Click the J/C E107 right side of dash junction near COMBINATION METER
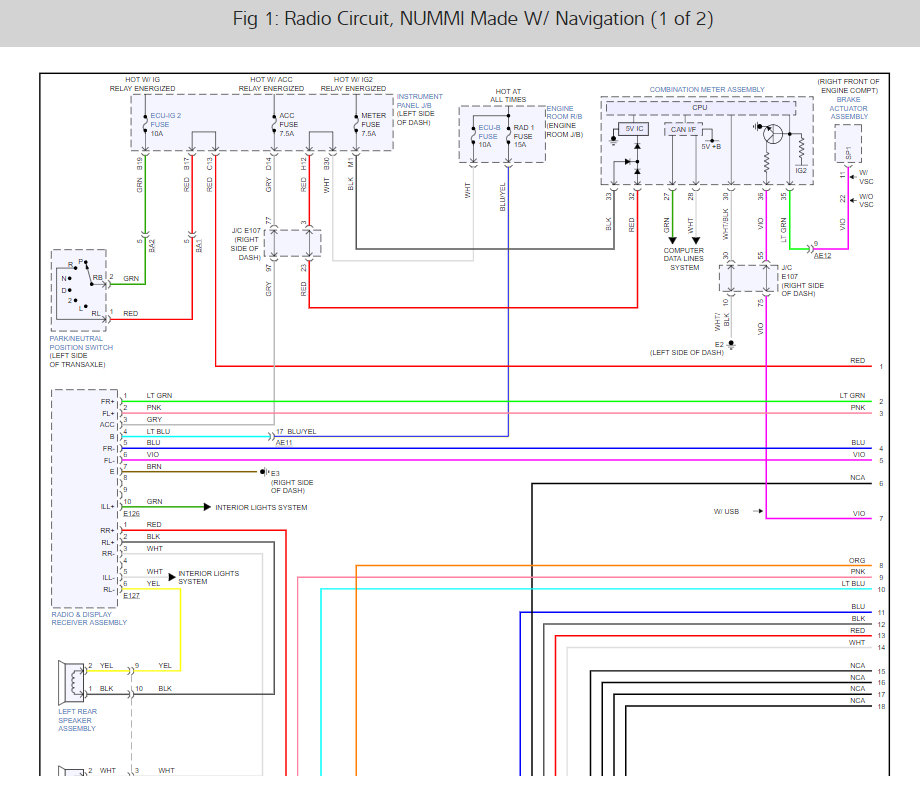 pos(749,278)
